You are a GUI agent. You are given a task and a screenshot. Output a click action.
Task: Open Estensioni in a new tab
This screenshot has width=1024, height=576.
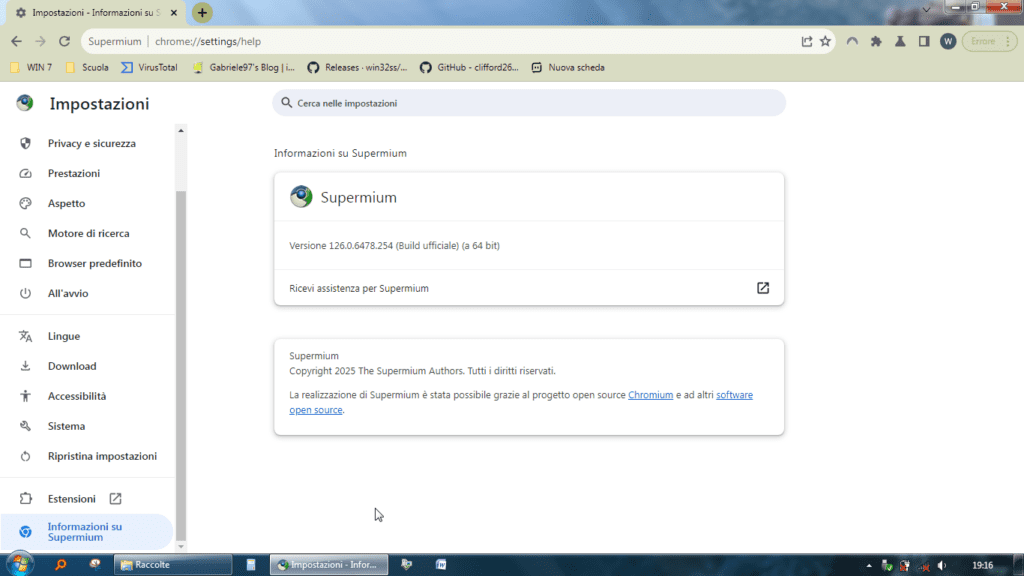(x=88, y=498)
